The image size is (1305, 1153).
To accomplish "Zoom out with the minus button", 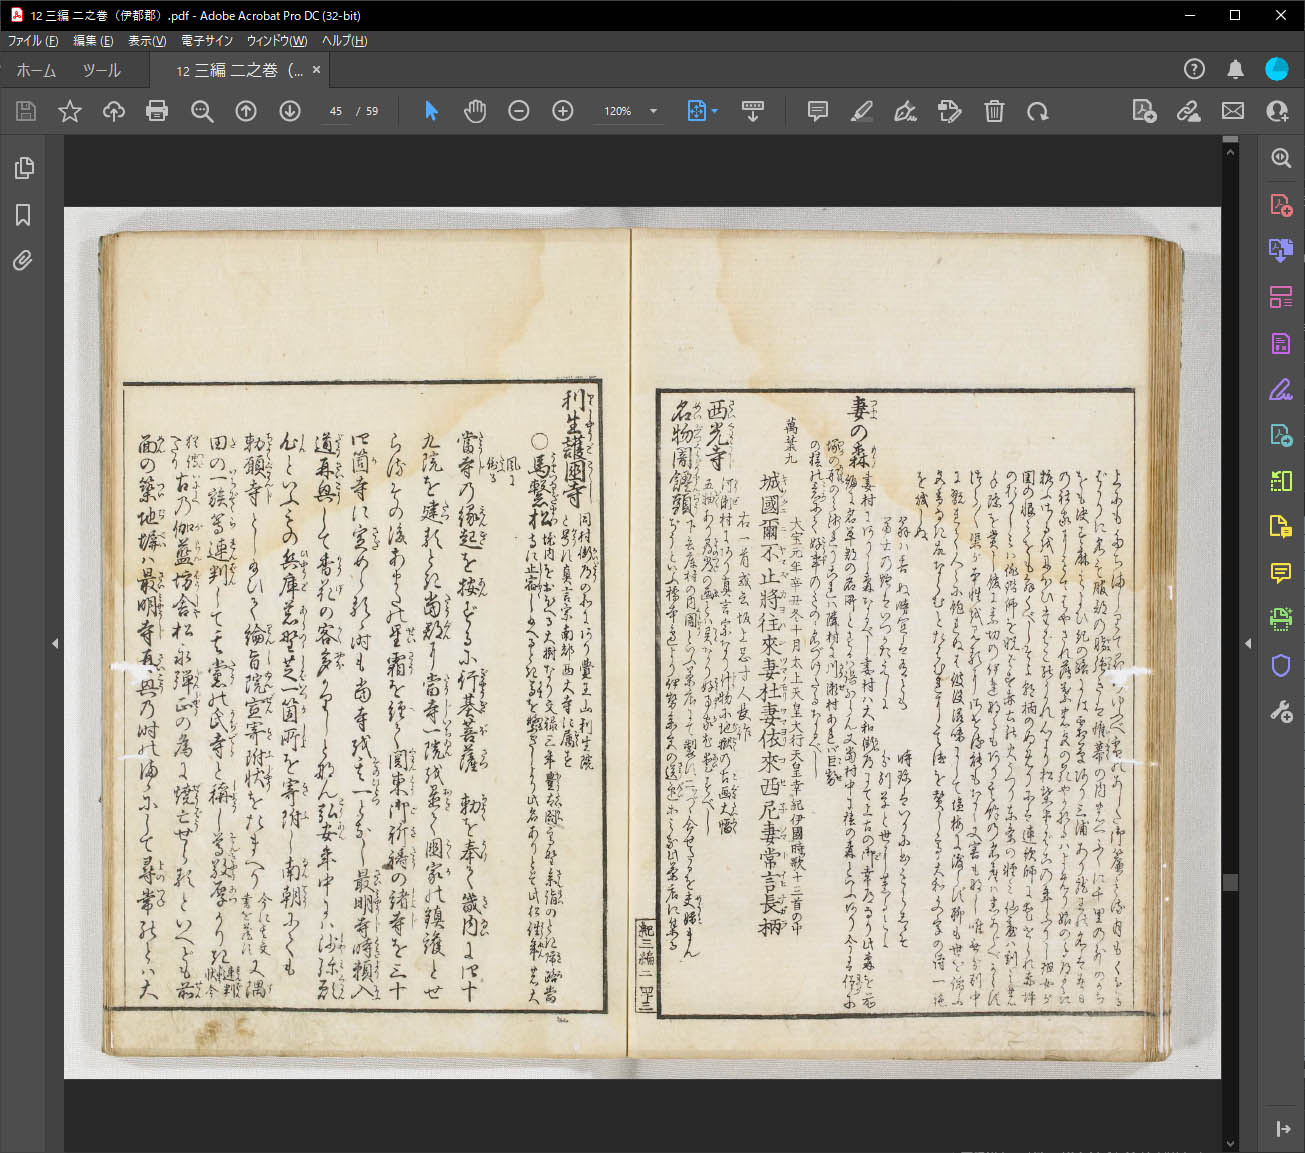I will [519, 111].
